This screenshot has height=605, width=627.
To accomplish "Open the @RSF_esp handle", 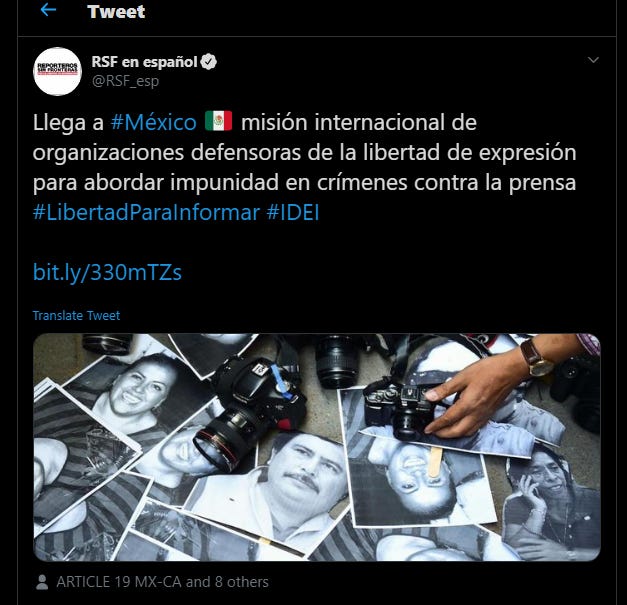I will point(125,81).
